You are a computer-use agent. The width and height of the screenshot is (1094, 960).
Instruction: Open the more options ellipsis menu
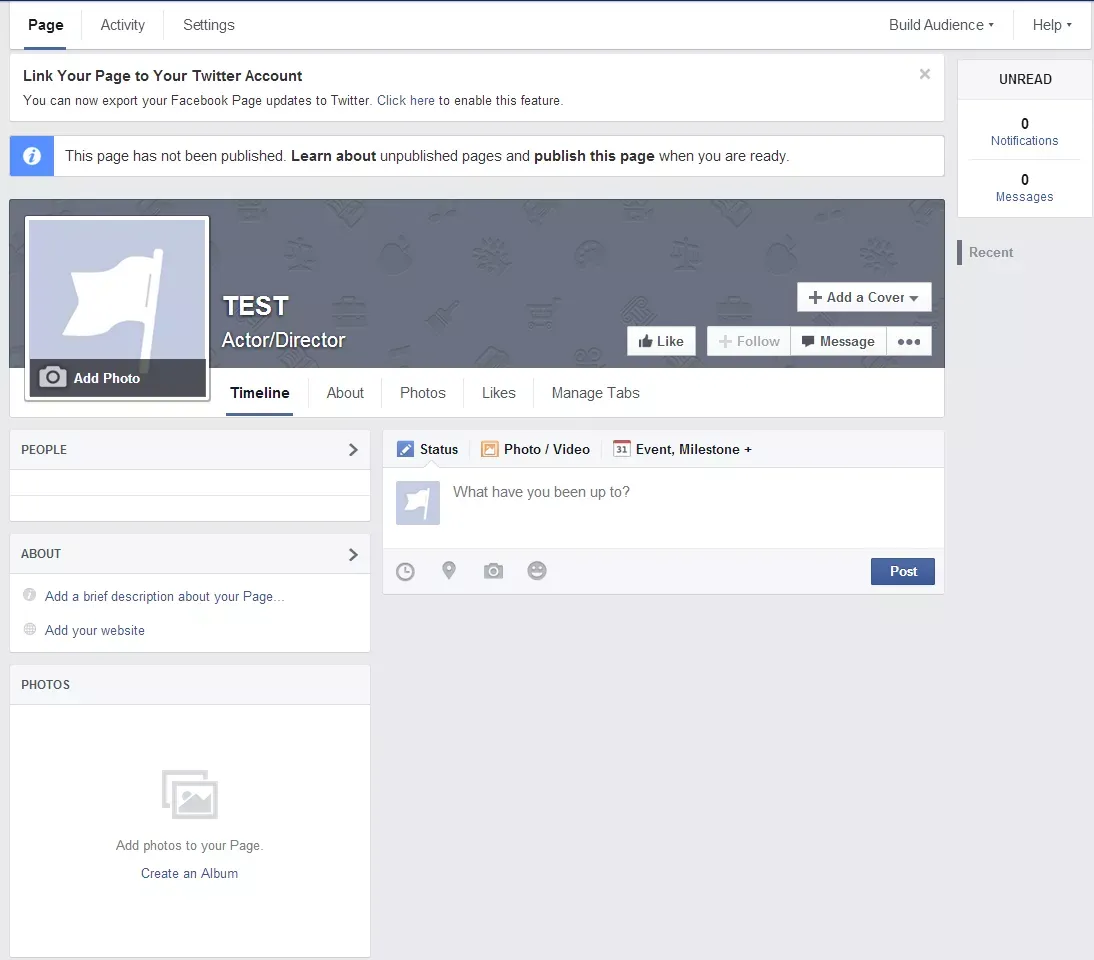[x=909, y=341]
